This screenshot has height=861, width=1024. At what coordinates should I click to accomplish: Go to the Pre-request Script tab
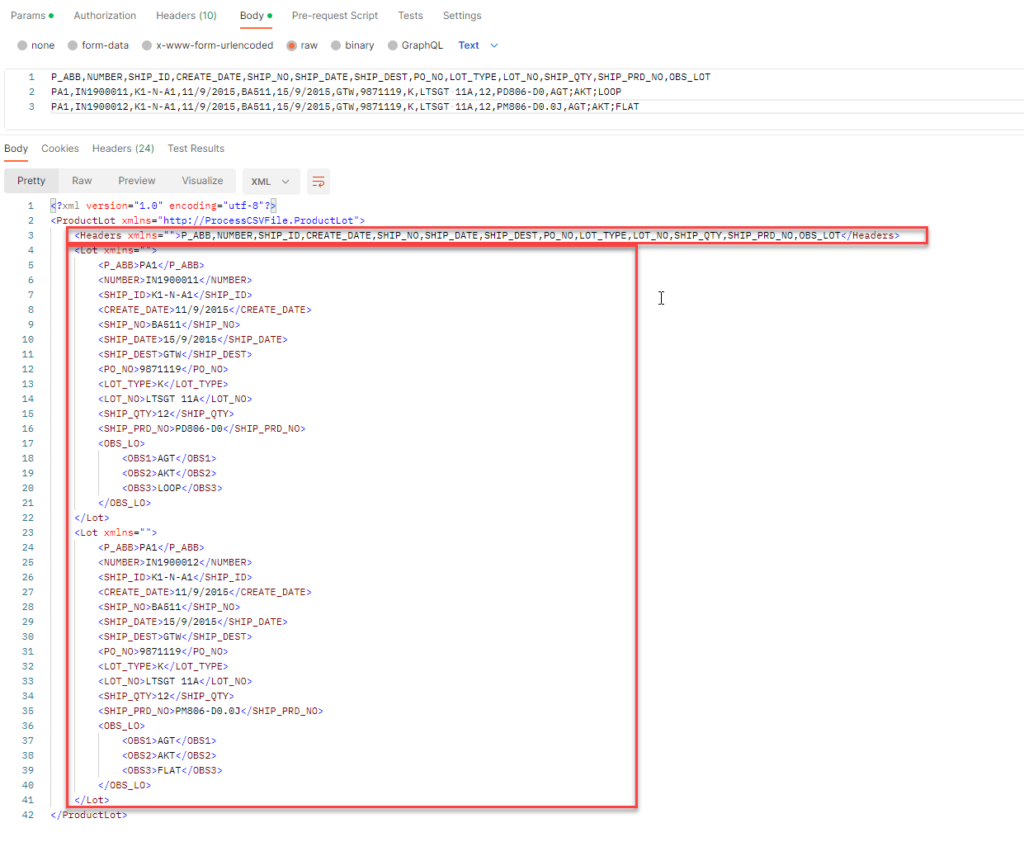click(x=335, y=16)
